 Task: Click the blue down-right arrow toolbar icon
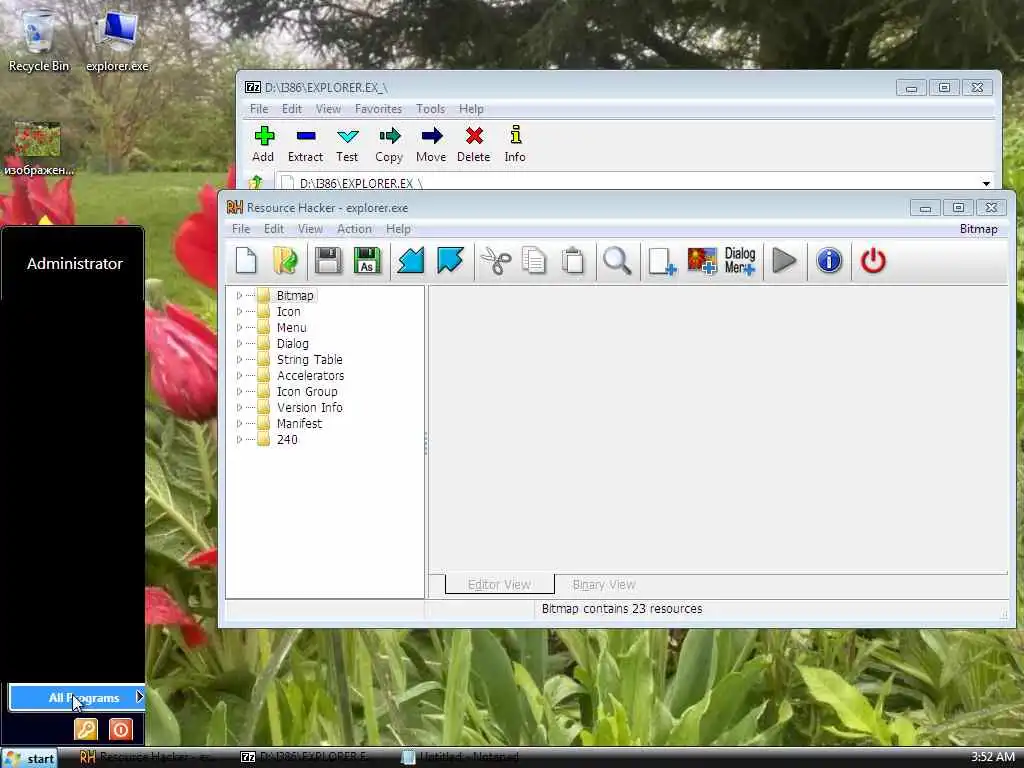(x=450, y=261)
